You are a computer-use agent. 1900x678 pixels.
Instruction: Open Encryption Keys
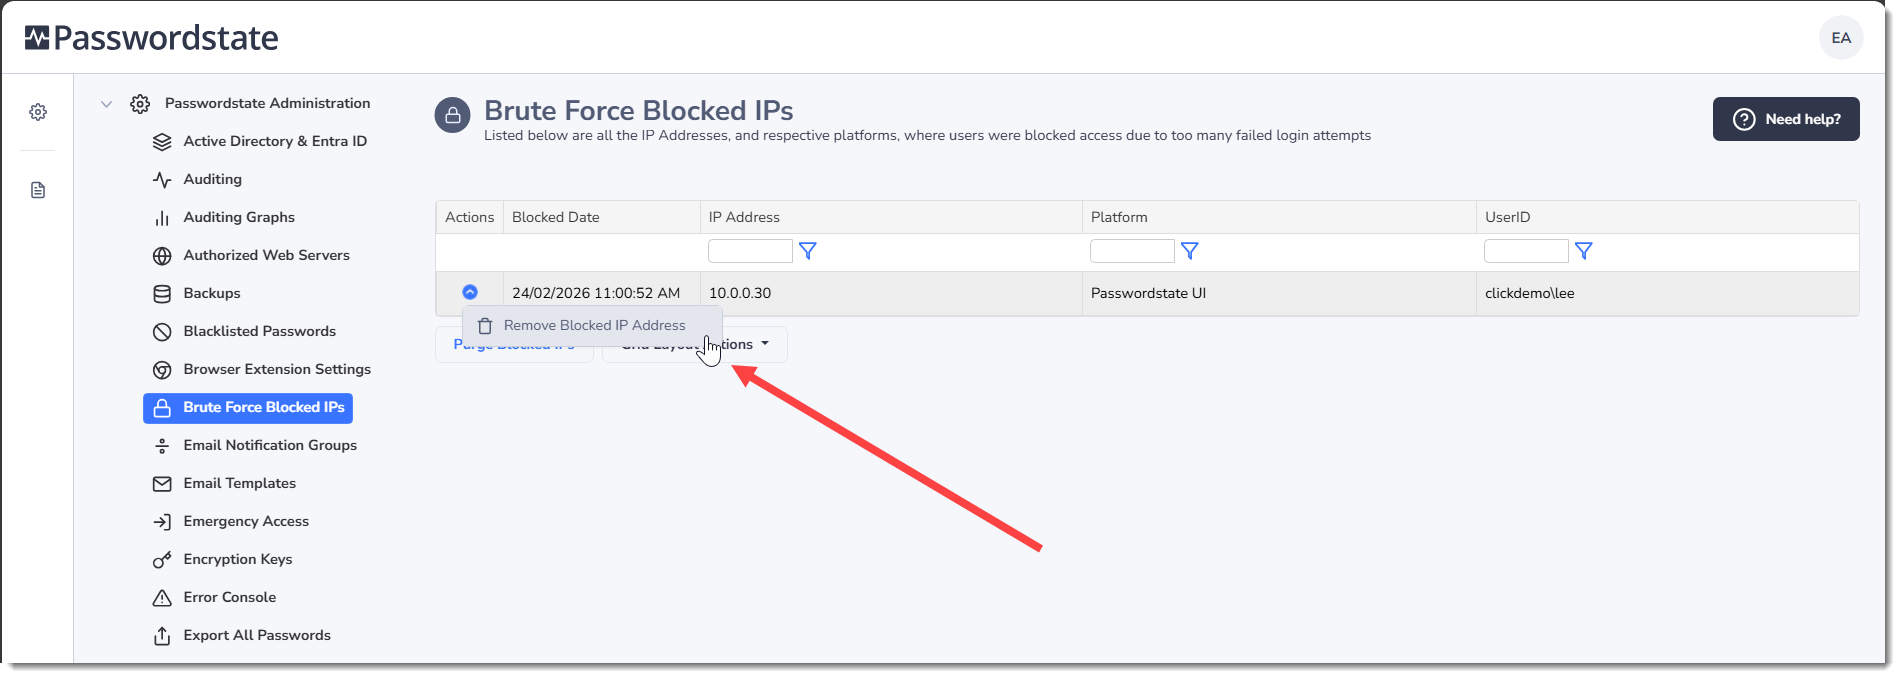click(238, 559)
